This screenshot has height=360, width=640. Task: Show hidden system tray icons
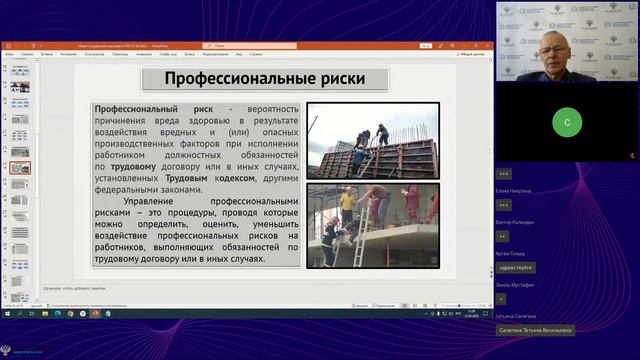point(426,314)
